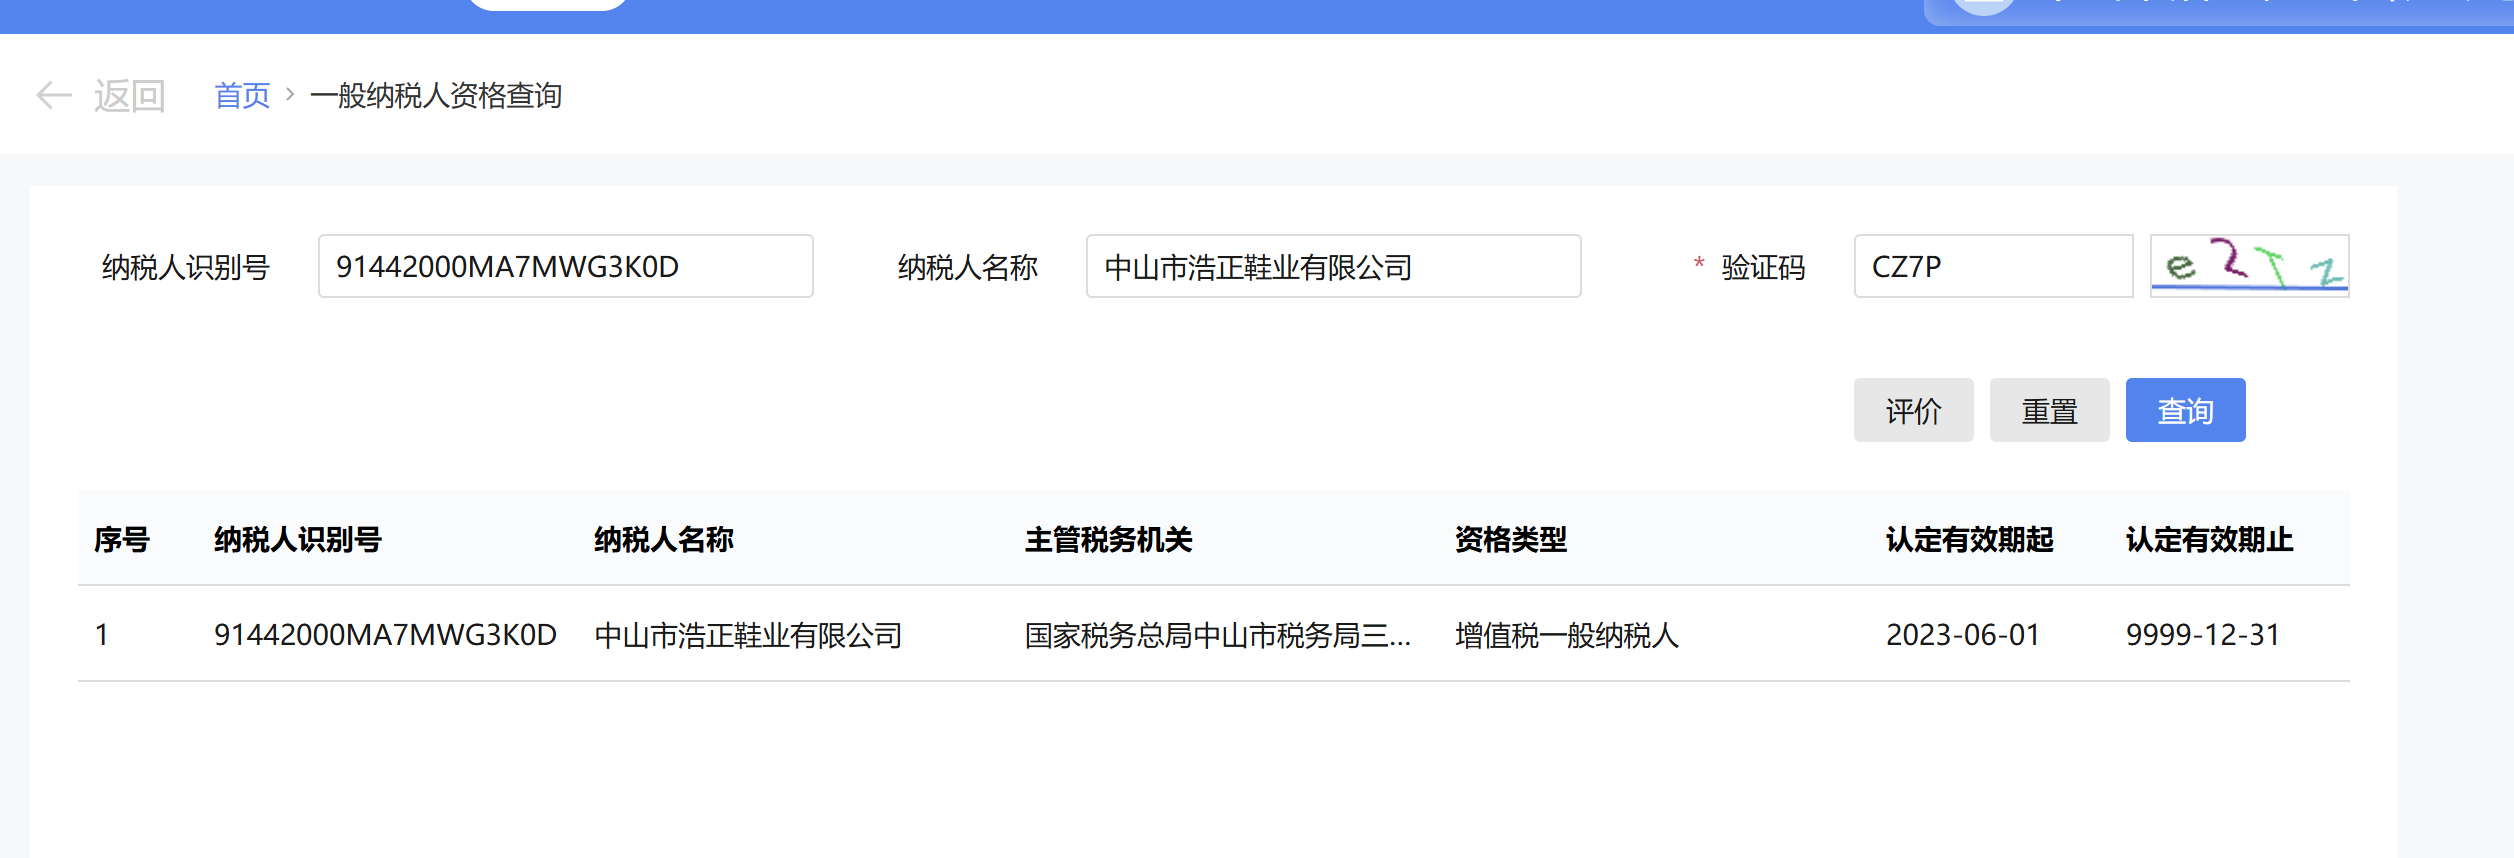Screen dimensions: 2514x858
Task: Click the 主管税务机关 column header
Action: [1108, 540]
